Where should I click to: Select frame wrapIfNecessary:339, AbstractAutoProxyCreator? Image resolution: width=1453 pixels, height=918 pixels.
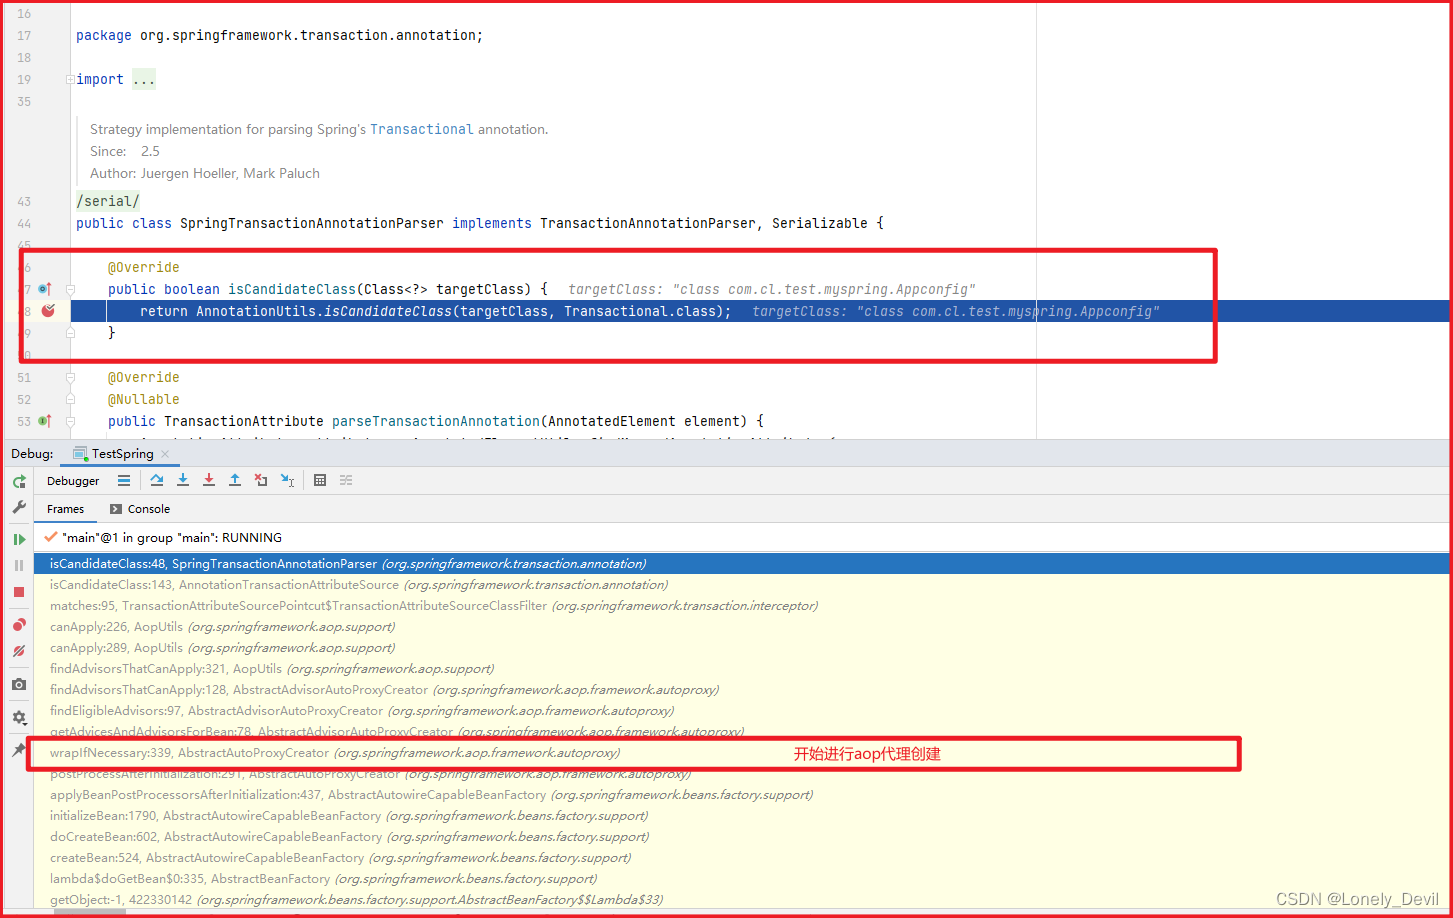click(741, 753)
